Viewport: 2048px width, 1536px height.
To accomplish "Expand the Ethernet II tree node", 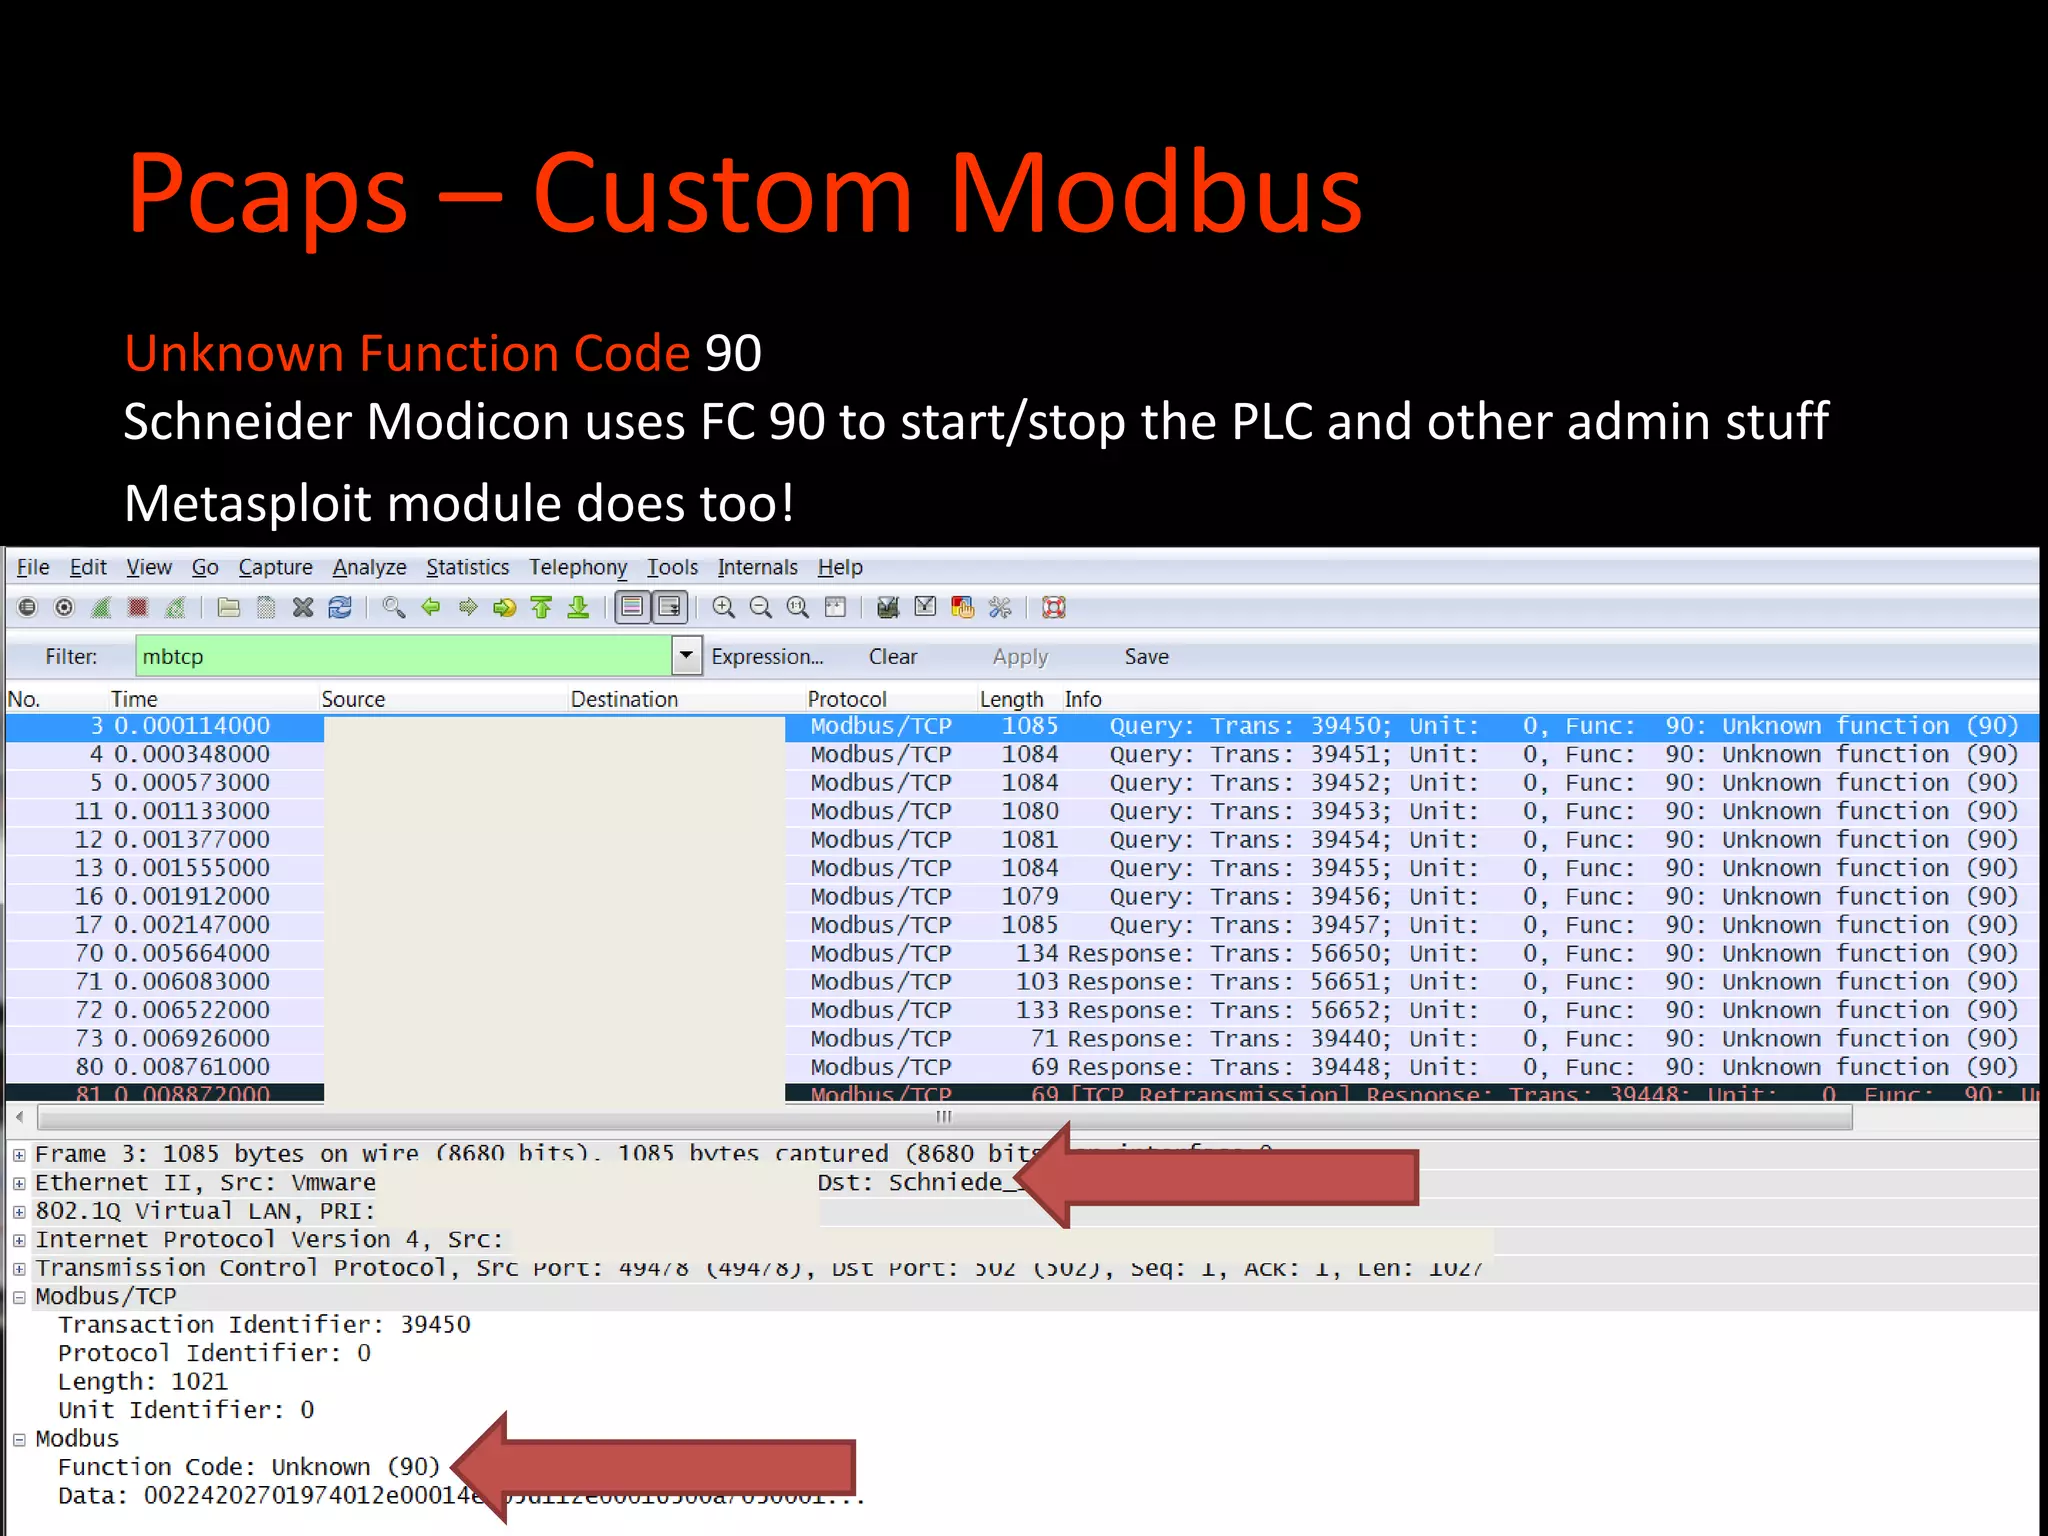I will [x=19, y=1183].
